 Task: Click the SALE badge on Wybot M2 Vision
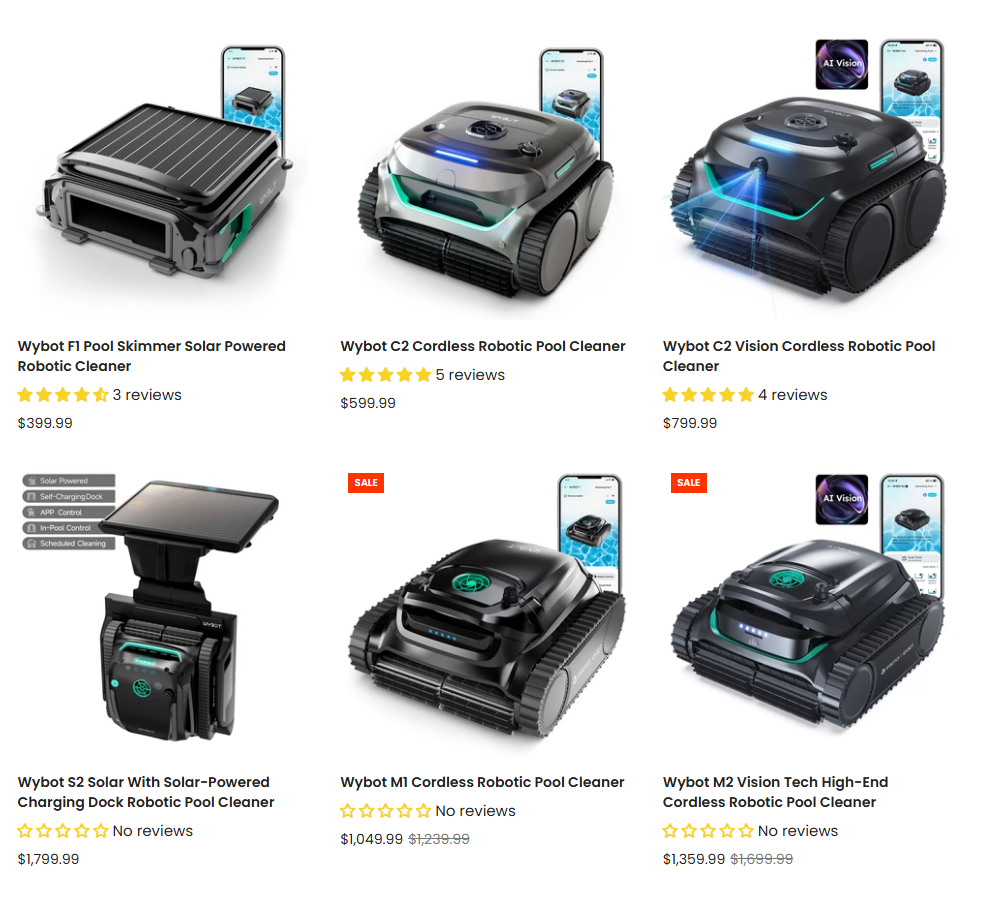point(688,482)
